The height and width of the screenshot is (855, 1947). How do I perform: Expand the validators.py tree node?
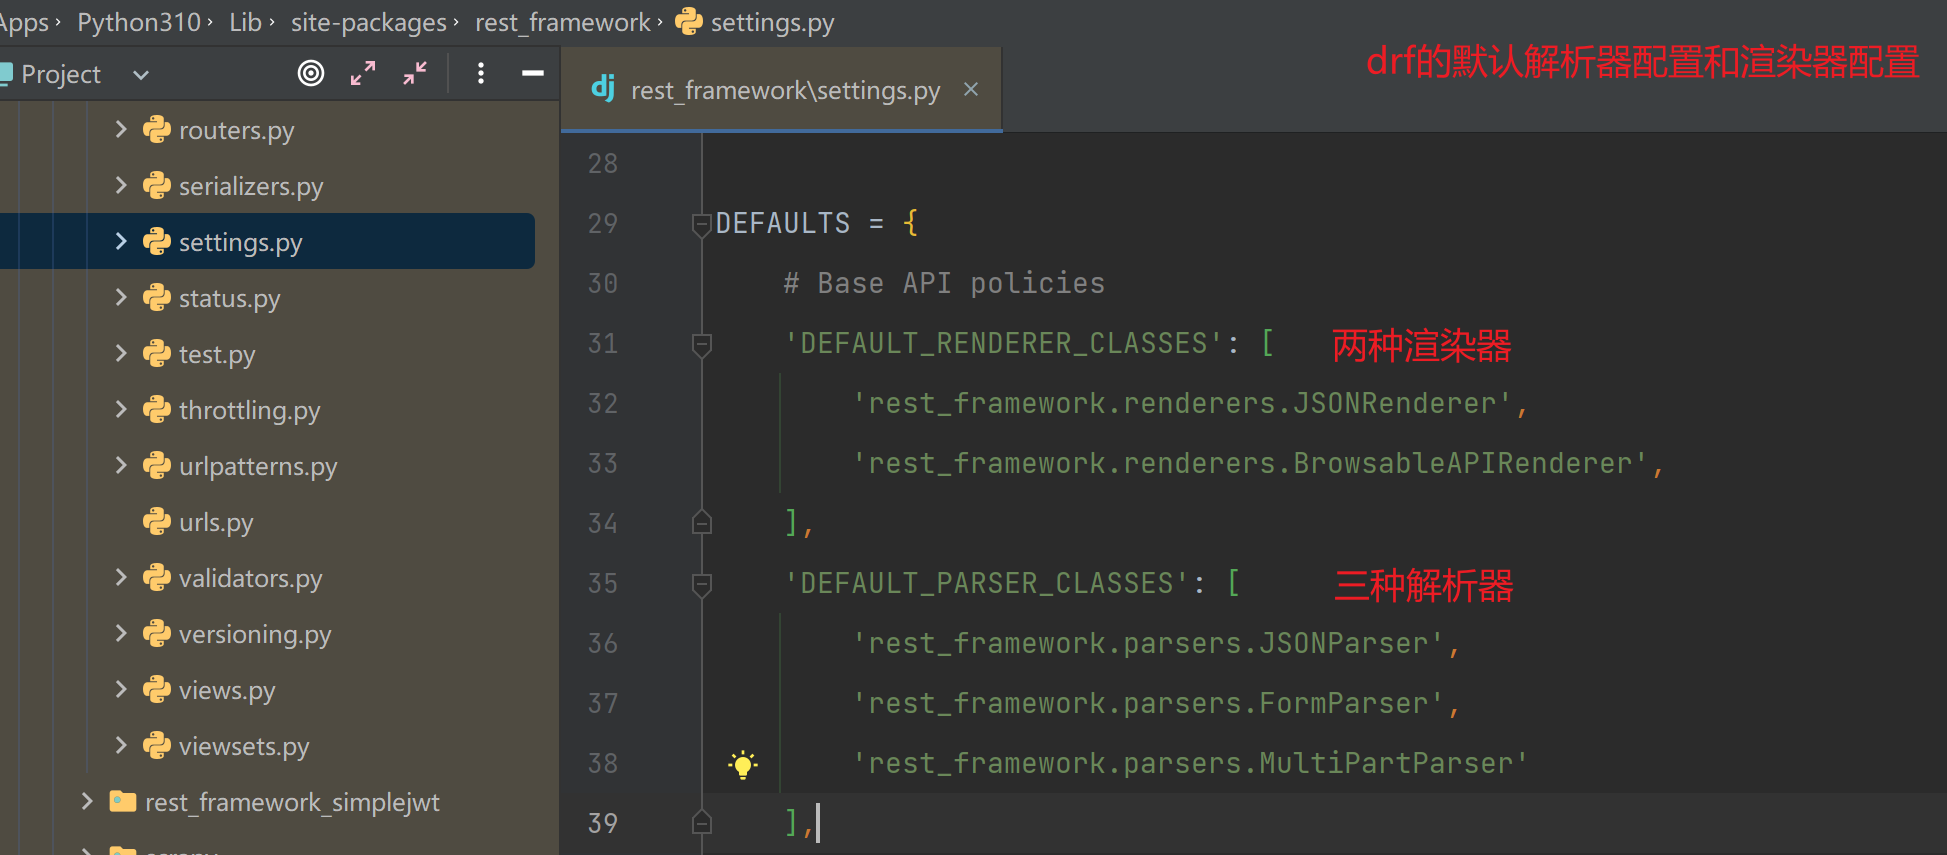point(121,577)
